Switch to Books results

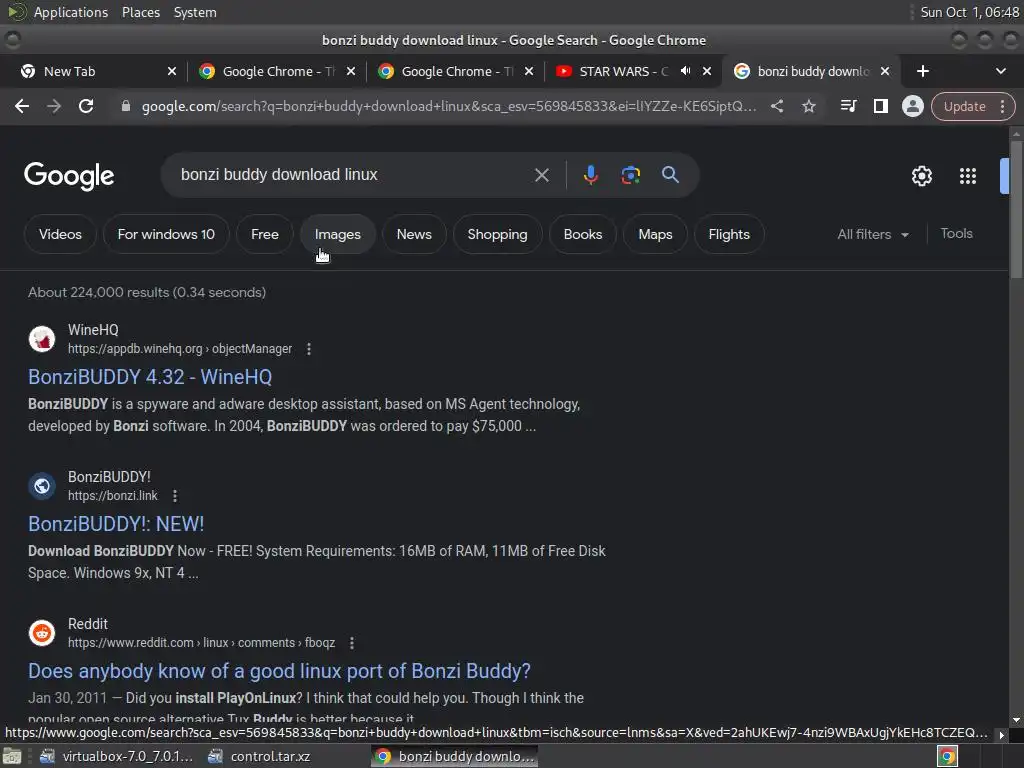coord(583,234)
